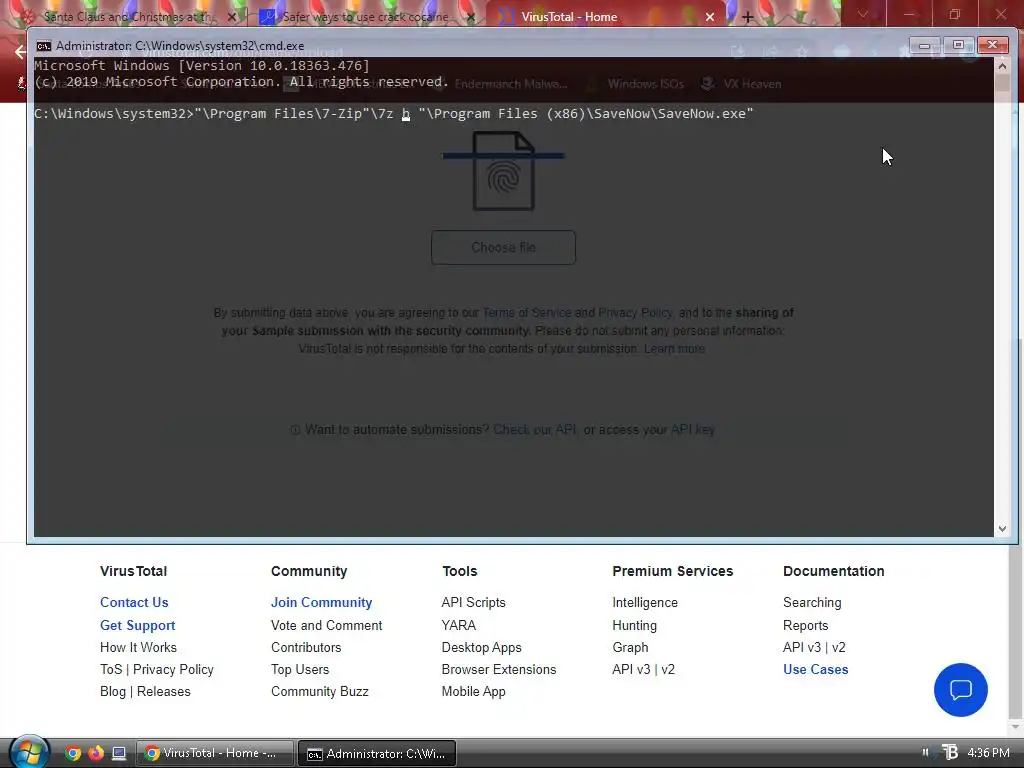Switch to VirusTotal - Home taskbar button
The image size is (1024, 768).
tap(215, 753)
